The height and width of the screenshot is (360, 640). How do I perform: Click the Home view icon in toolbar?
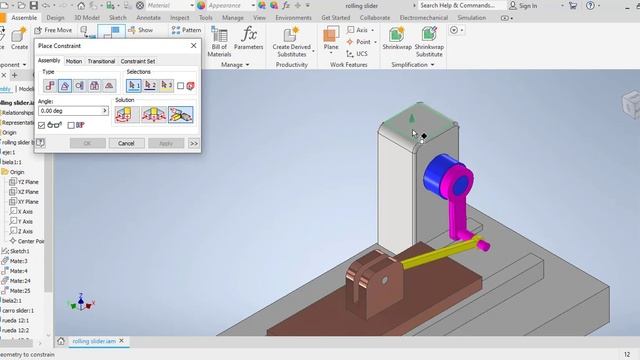coord(81,6)
